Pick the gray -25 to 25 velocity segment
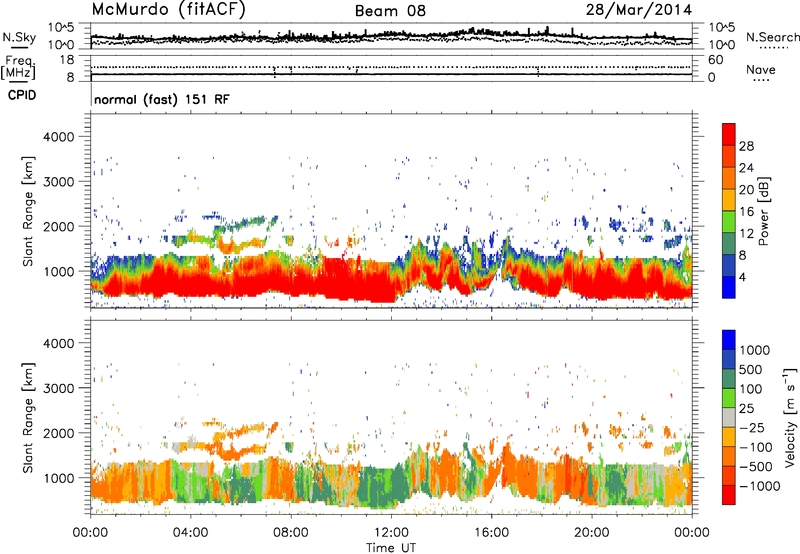 729,417
